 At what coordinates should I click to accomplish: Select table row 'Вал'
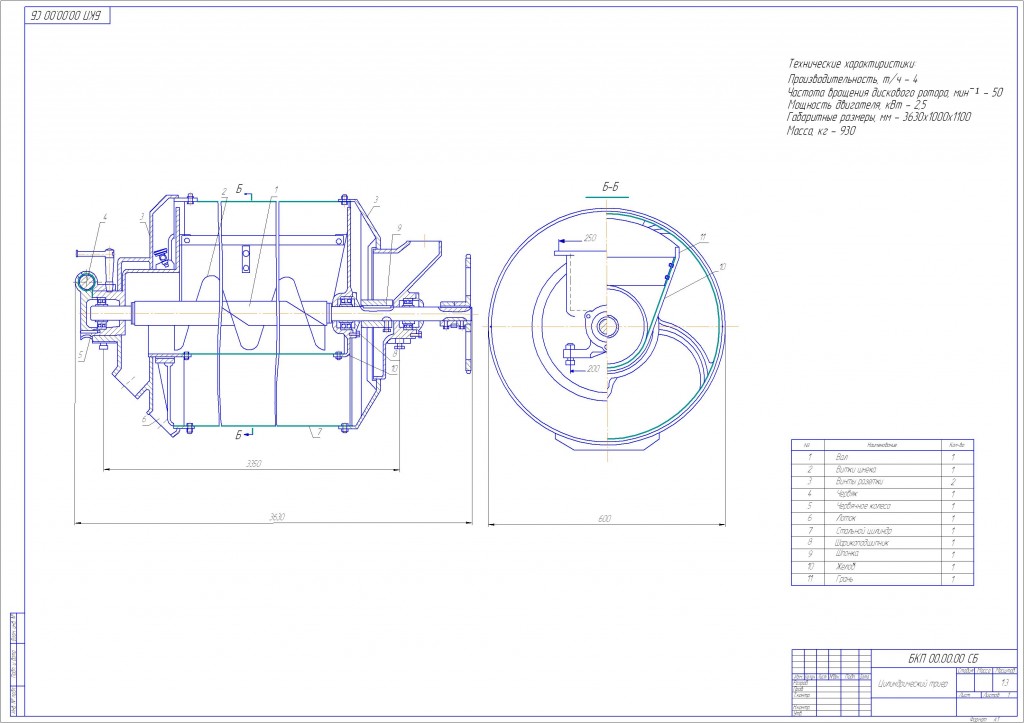click(x=882, y=457)
